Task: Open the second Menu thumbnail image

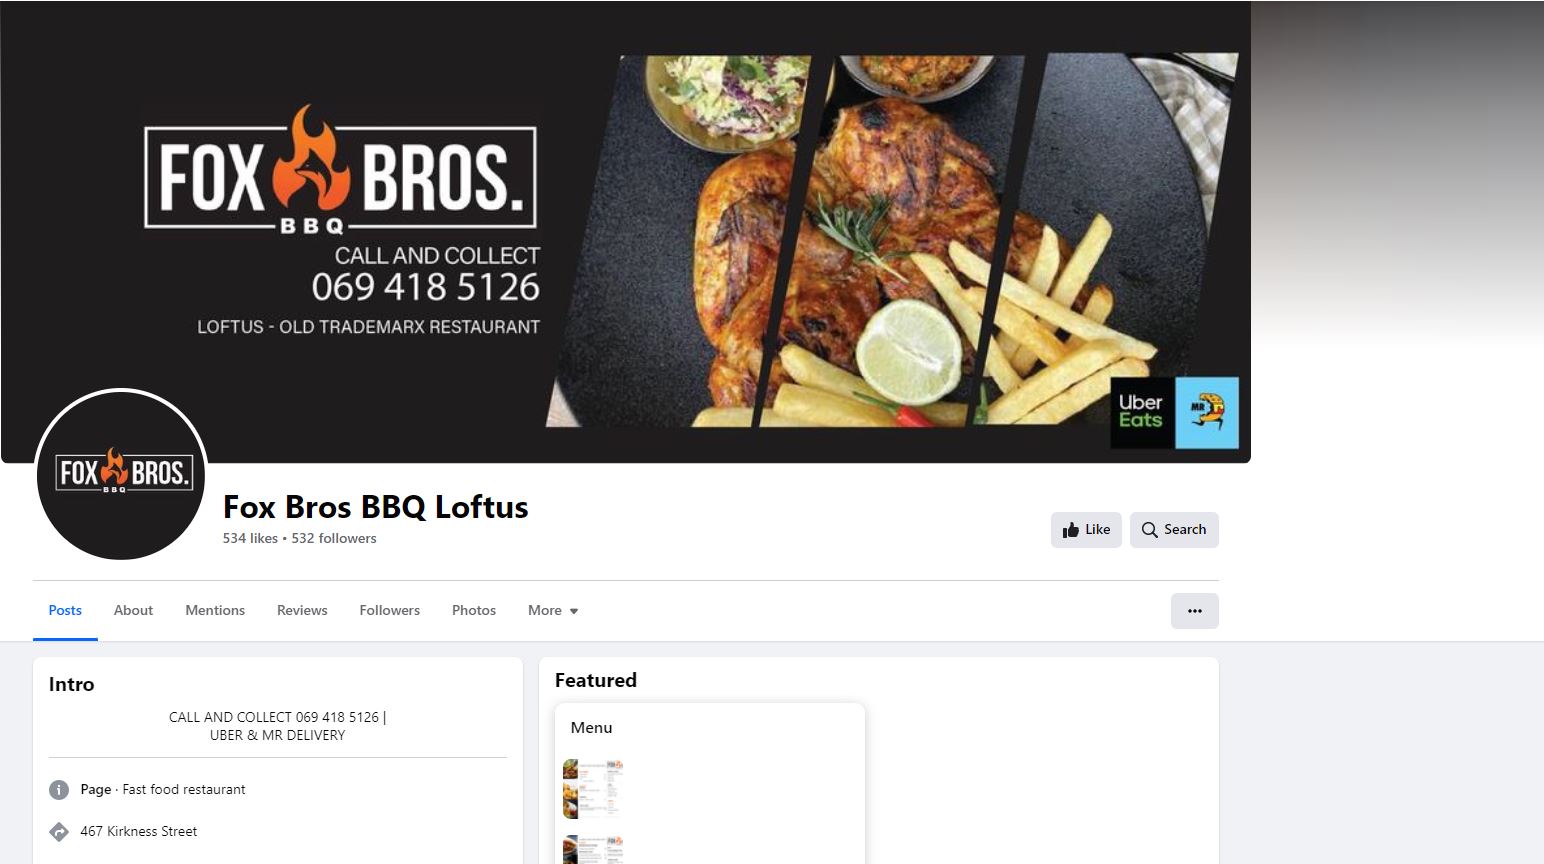Action: (x=593, y=850)
